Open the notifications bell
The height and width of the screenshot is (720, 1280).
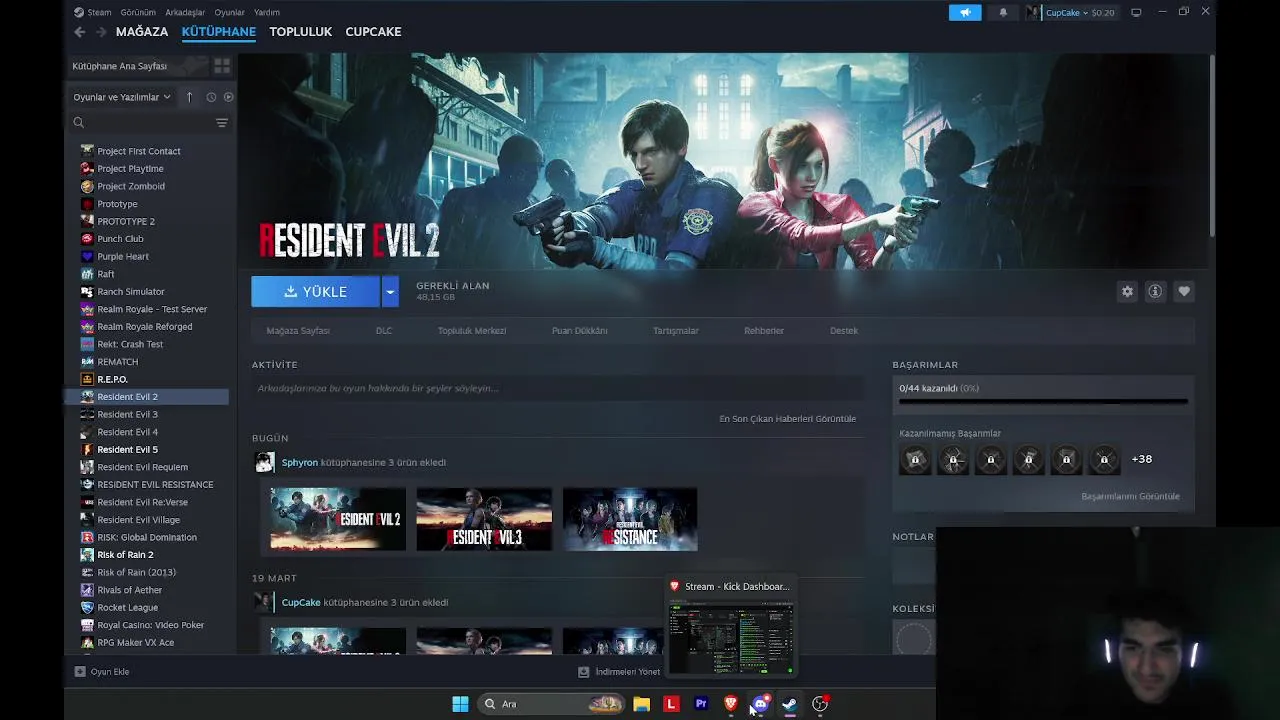tap(1003, 12)
